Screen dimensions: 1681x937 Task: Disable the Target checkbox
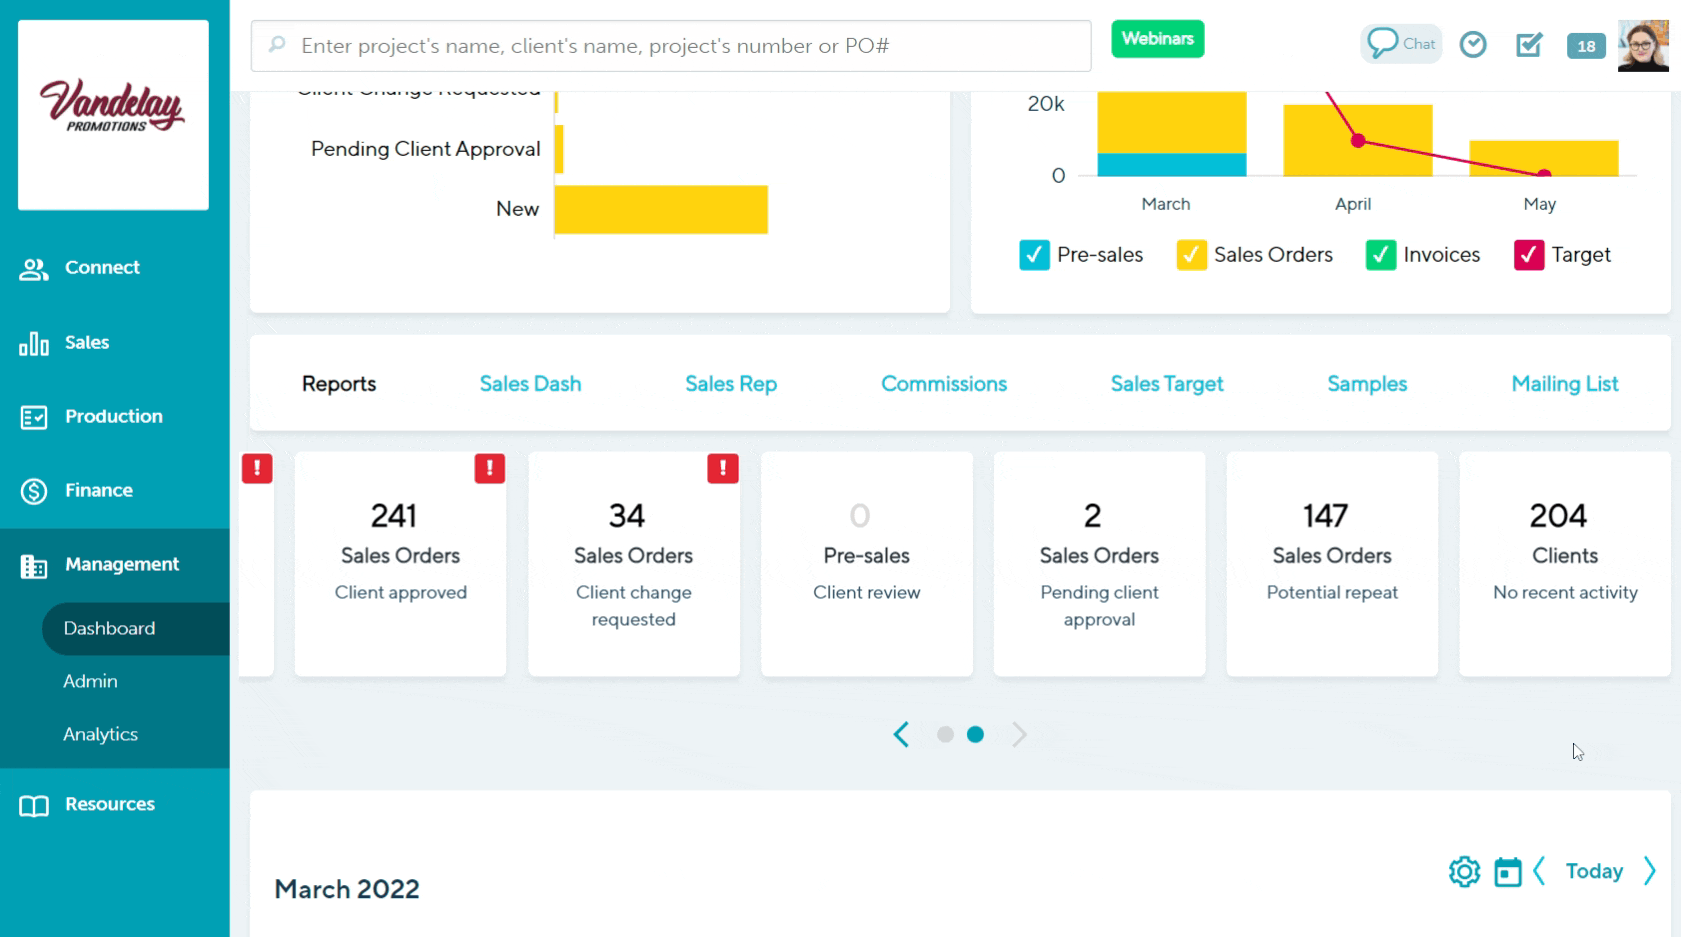(x=1528, y=255)
